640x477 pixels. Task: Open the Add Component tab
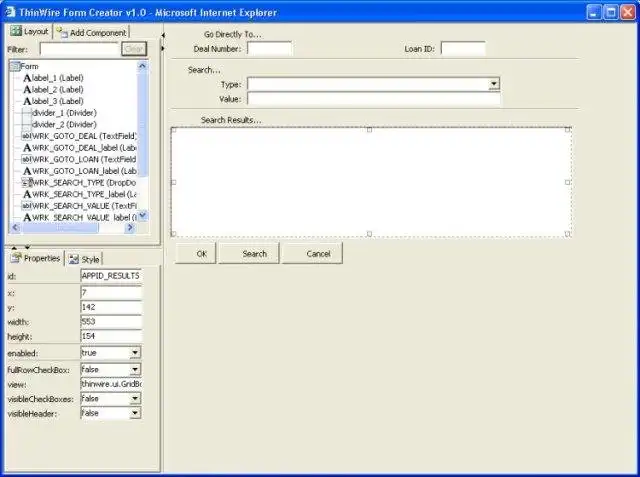tap(91, 32)
